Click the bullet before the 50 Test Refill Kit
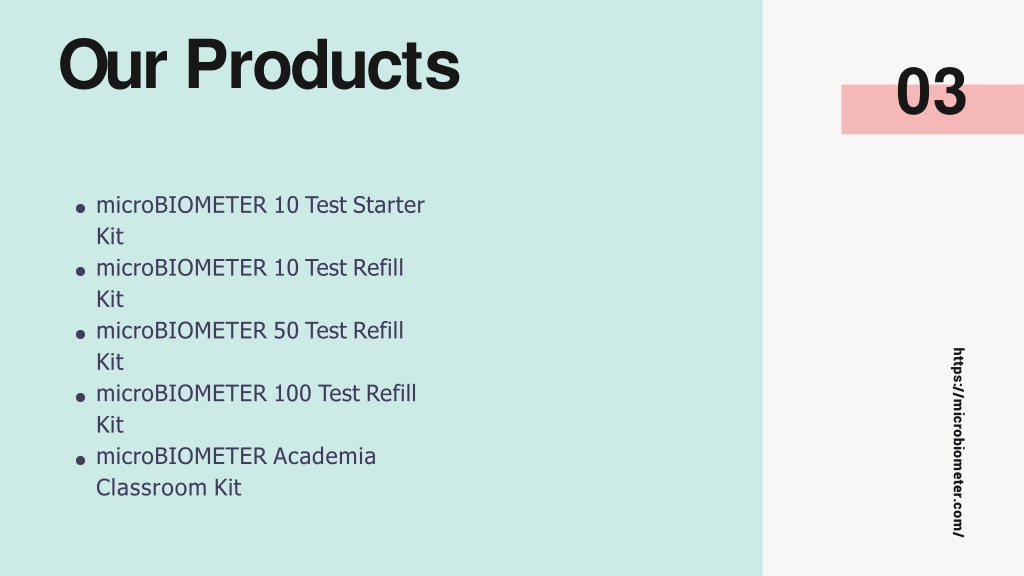The image size is (1024, 576). pyautogui.click(x=80, y=334)
